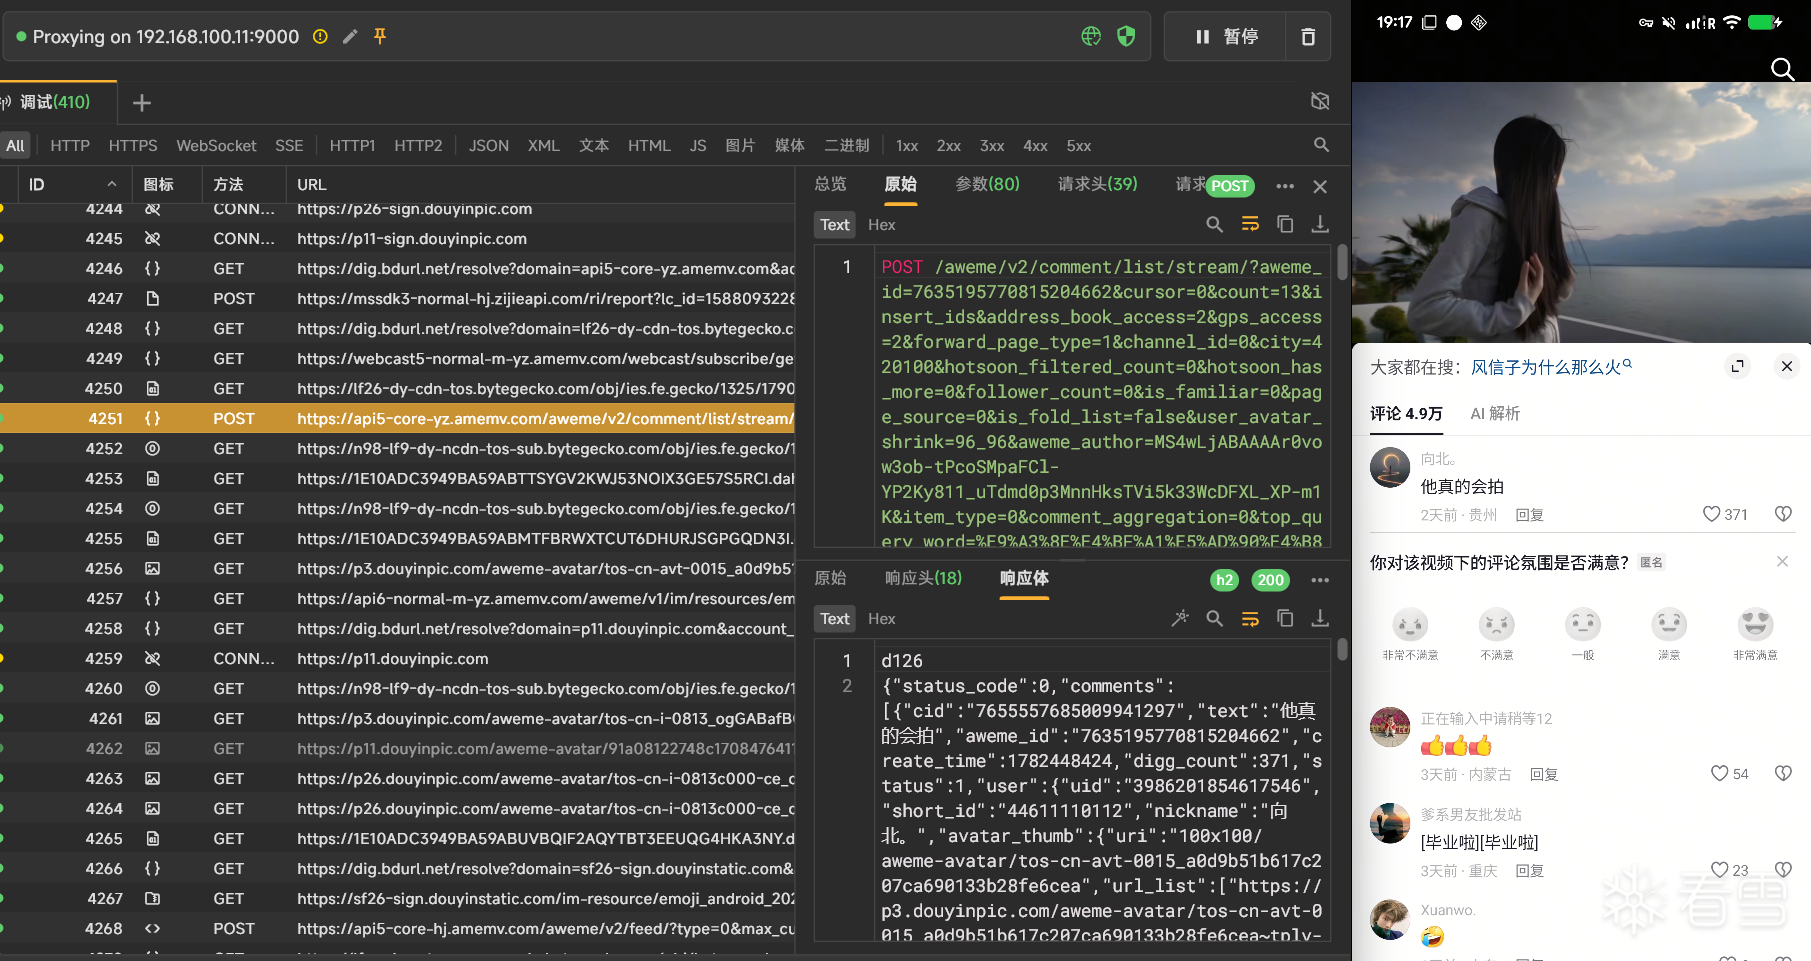
Task: Filter requests by XML
Action: pos(544,146)
